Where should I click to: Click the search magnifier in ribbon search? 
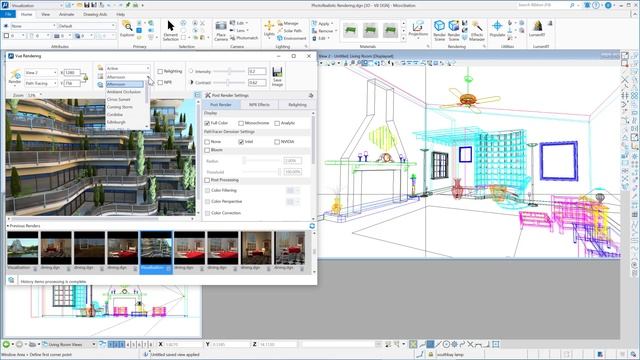click(x=572, y=5)
